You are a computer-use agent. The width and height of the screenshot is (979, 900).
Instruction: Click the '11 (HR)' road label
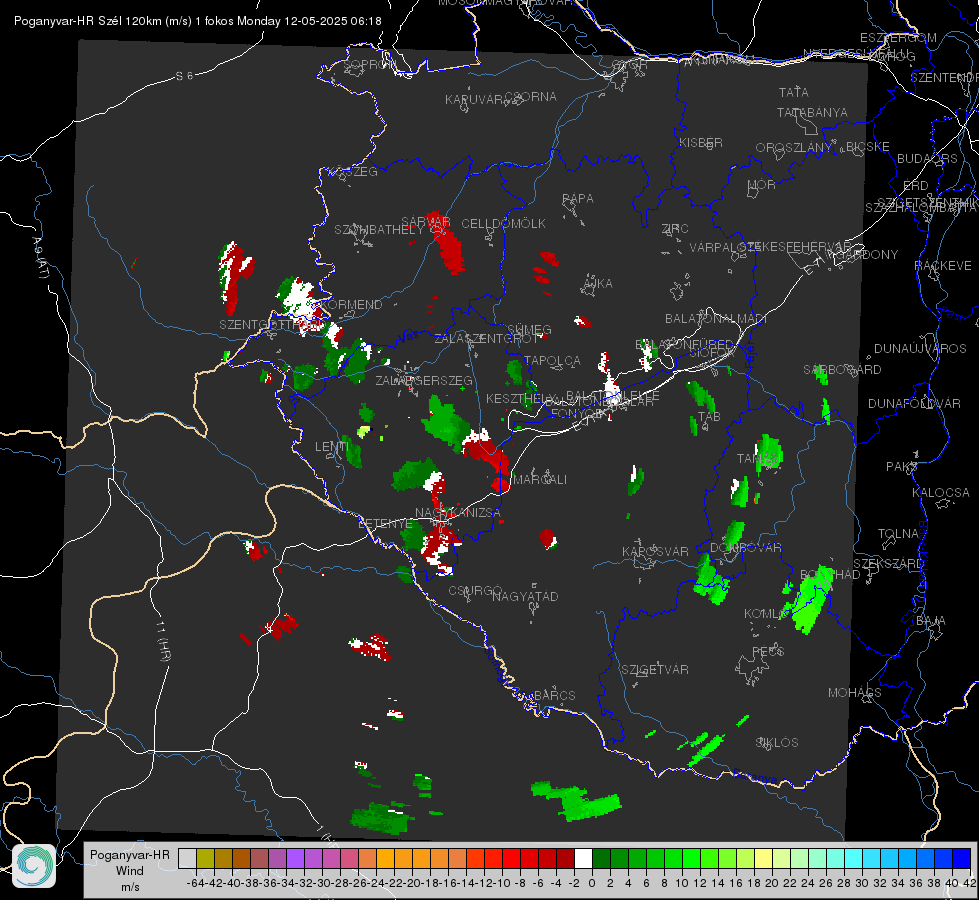point(164,641)
